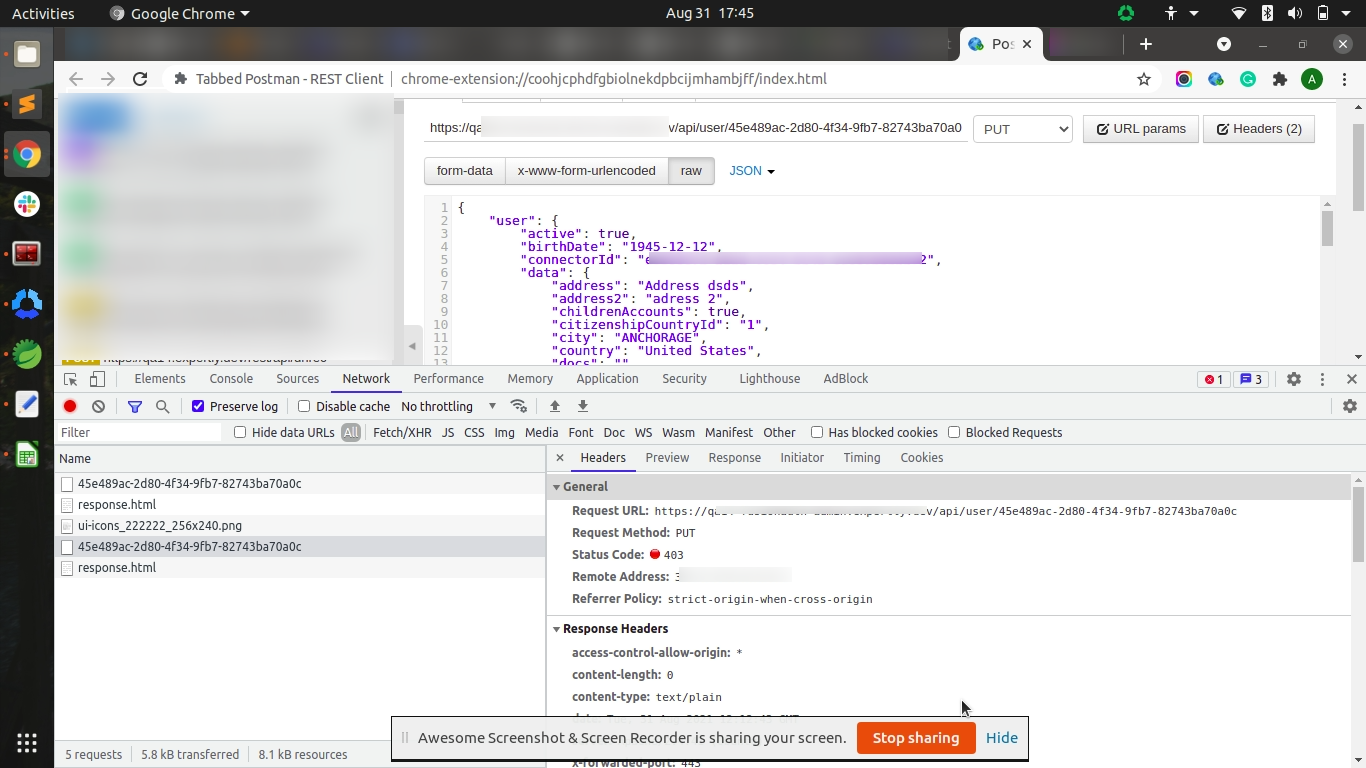Open the Chrome extensions puzzle icon

coord(1279,79)
